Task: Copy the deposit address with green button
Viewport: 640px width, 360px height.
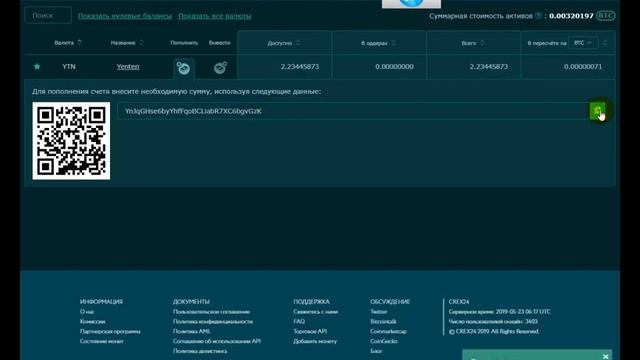Action: 597,111
